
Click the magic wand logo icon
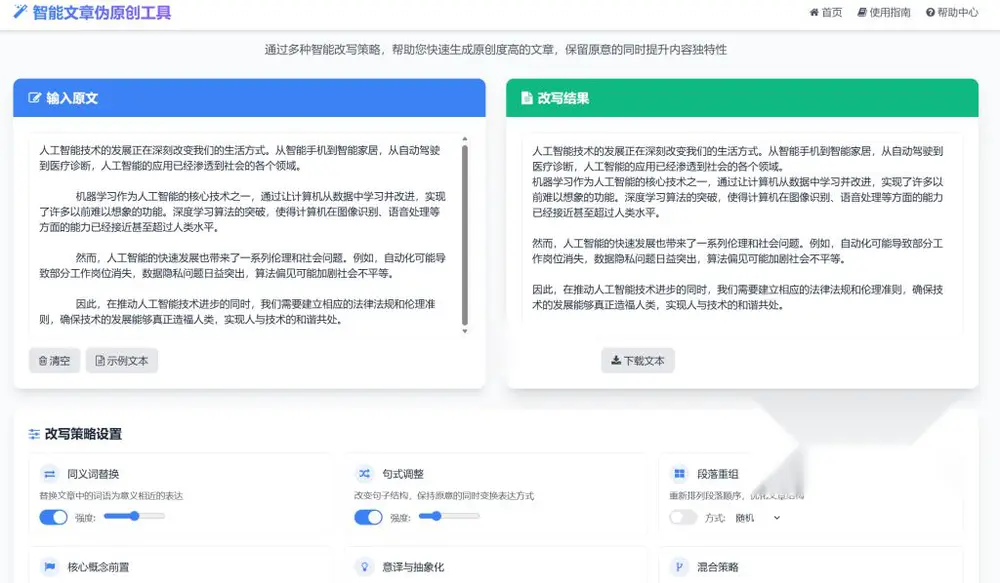tap(20, 11)
